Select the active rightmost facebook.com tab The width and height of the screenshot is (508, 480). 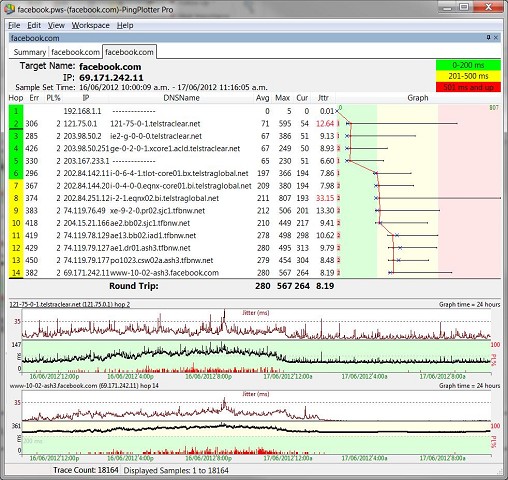[x=129, y=52]
